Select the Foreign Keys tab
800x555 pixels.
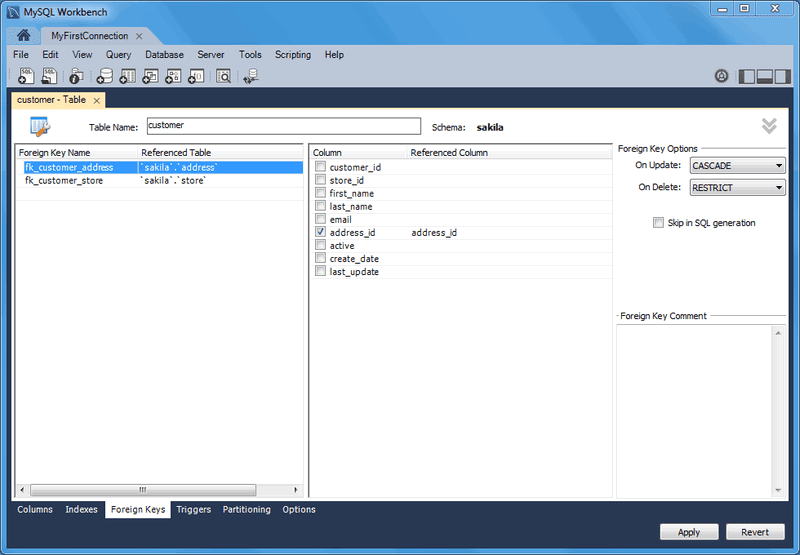[138, 509]
